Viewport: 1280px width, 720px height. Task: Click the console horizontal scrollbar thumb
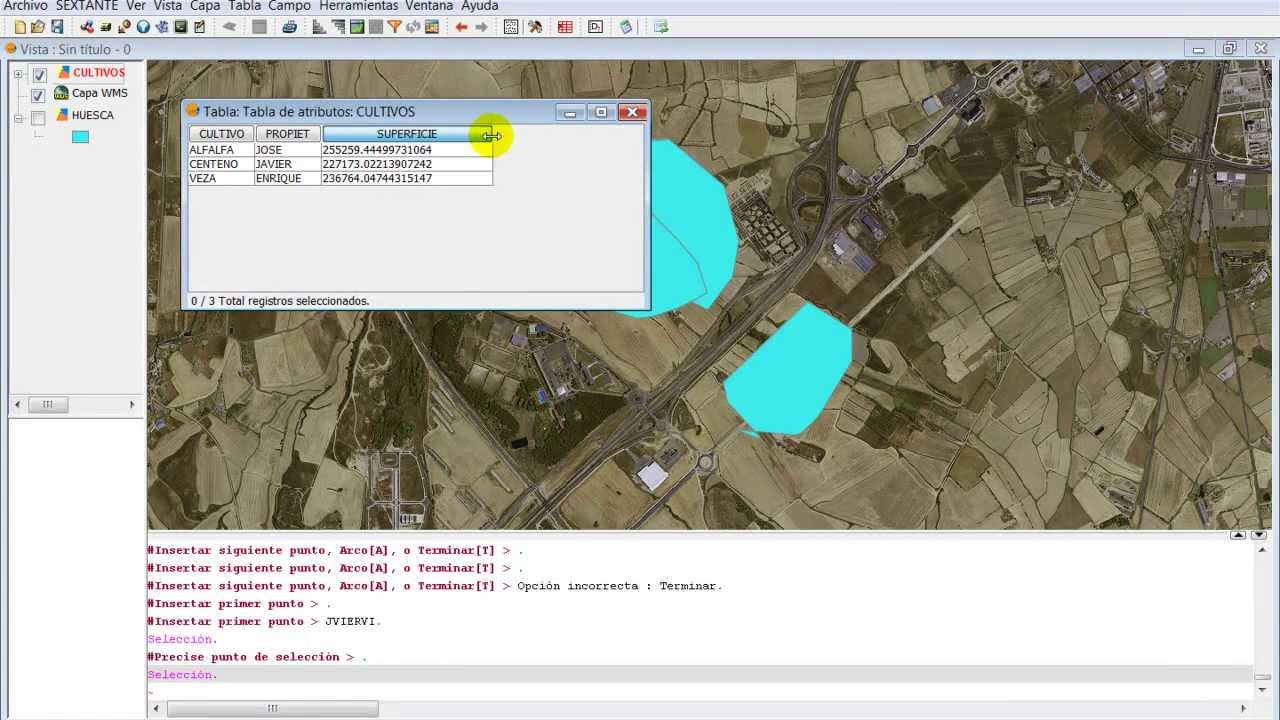coord(271,708)
